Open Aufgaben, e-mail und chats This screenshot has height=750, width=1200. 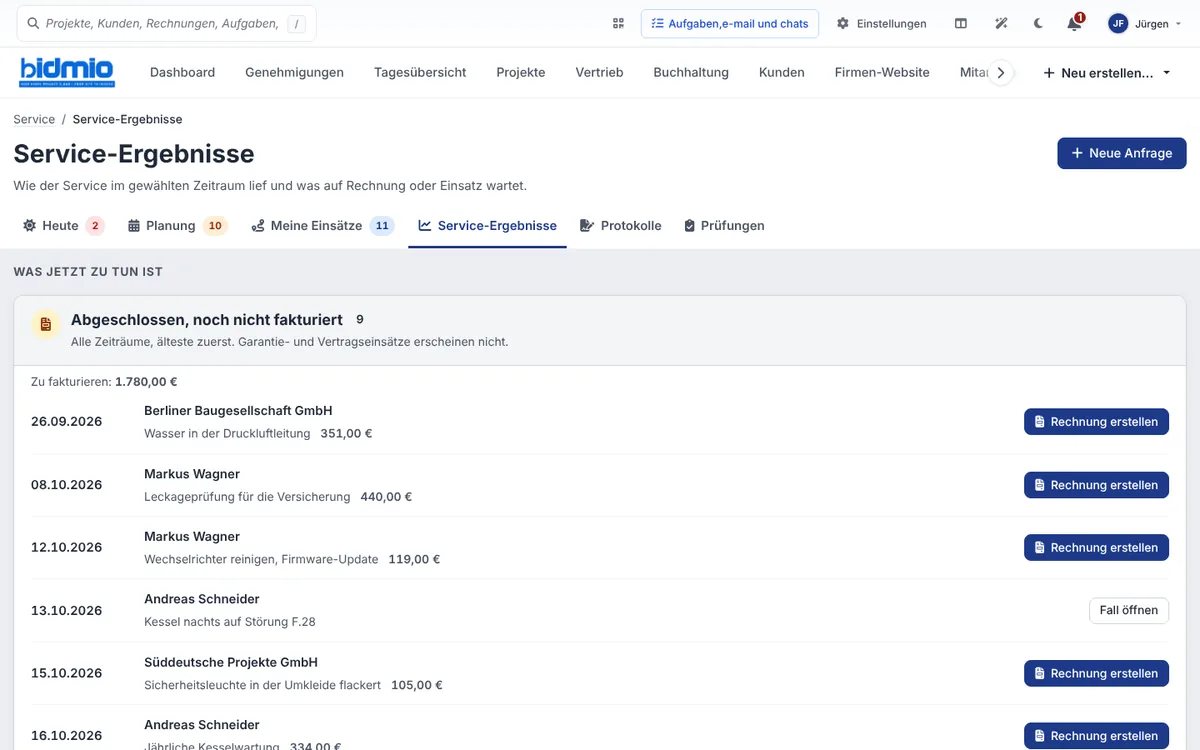coord(730,23)
